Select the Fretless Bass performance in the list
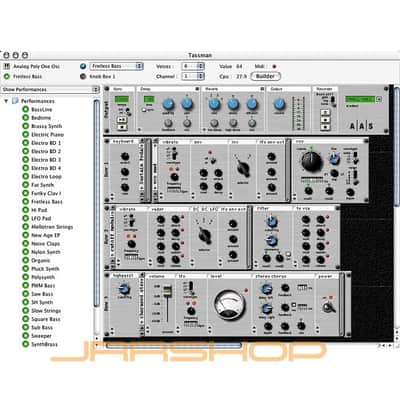Viewport: 400px width, 400px height. coord(47,201)
